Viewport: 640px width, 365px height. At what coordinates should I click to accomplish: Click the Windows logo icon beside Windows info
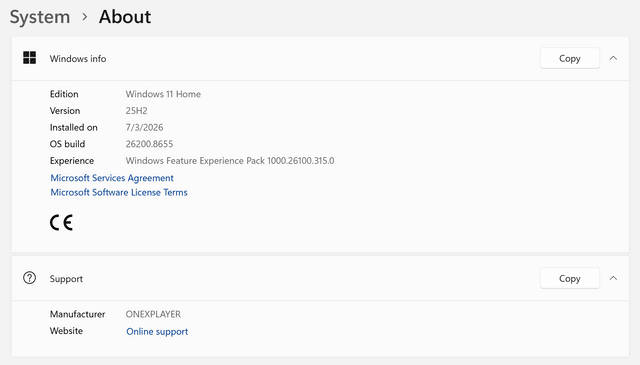[x=29, y=58]
